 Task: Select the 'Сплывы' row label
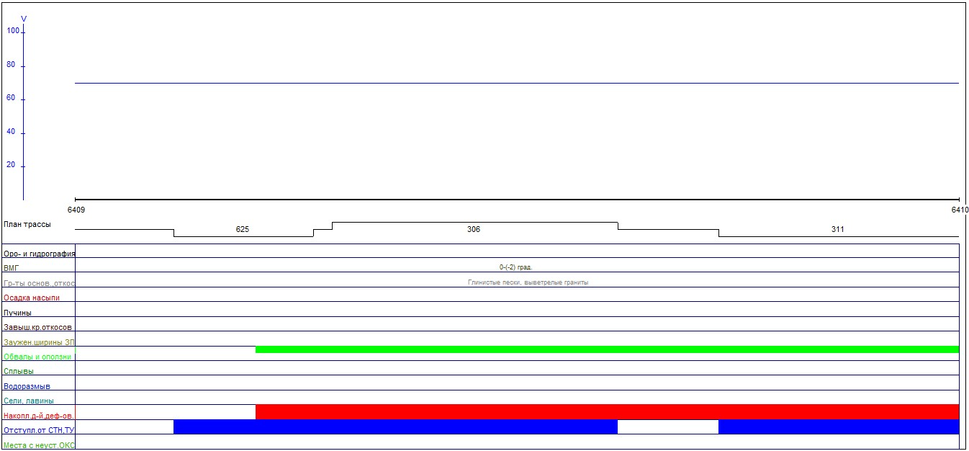(x=19, y=372)
